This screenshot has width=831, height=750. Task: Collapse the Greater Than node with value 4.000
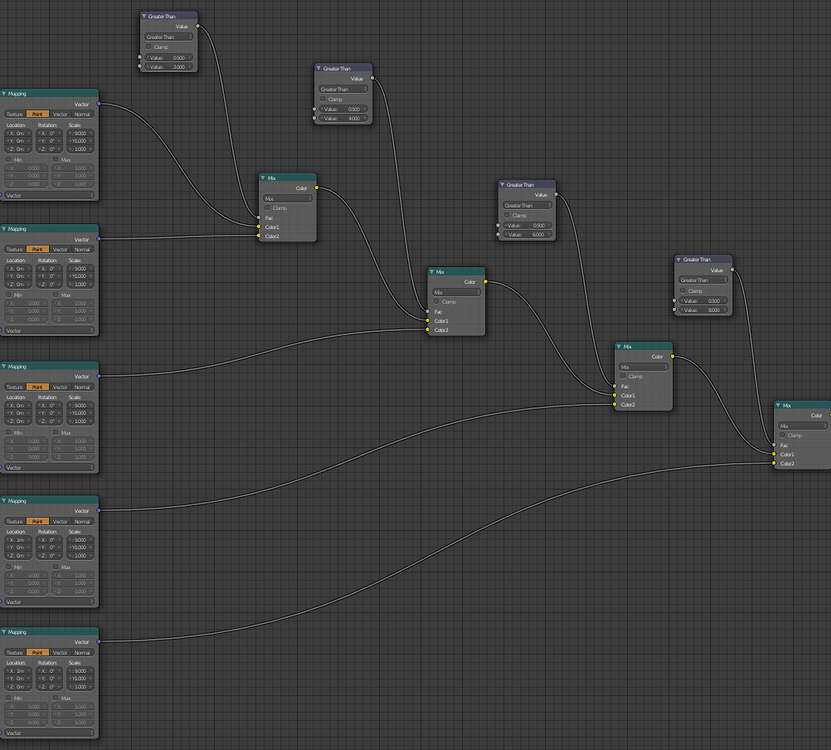319,68
